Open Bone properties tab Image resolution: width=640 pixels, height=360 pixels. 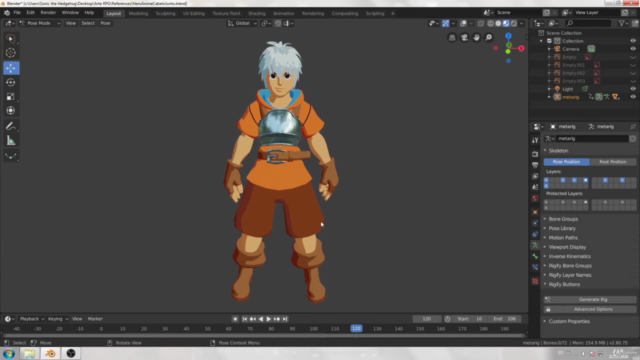pos(535,256)
